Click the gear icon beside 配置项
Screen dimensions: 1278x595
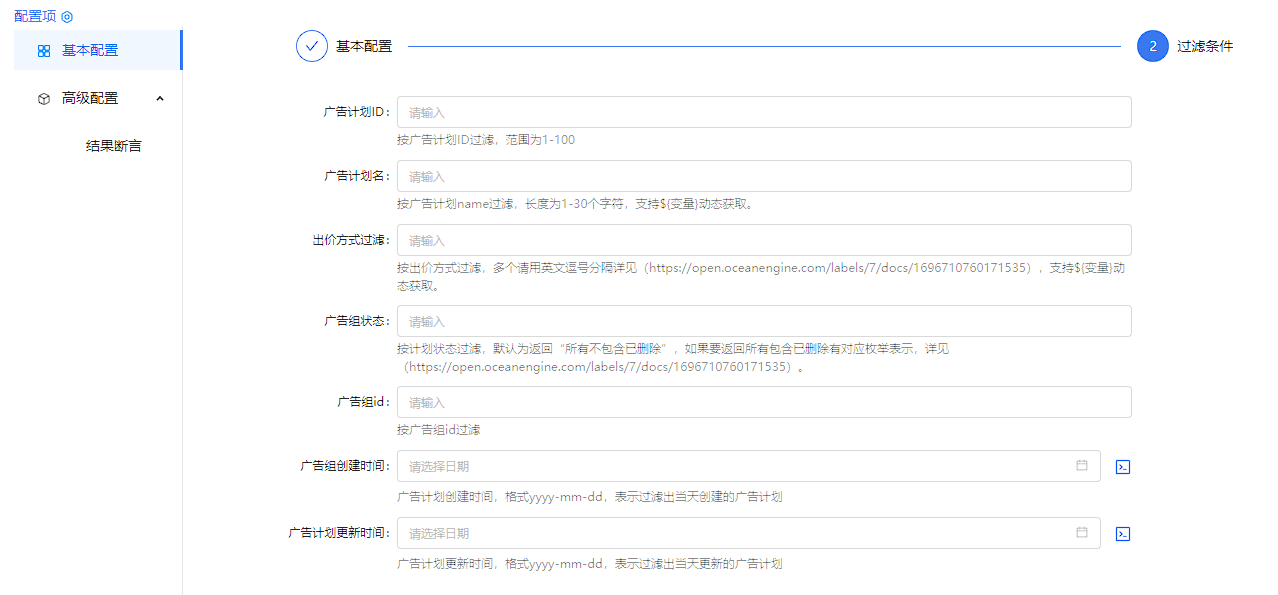(x=67, y=17)
